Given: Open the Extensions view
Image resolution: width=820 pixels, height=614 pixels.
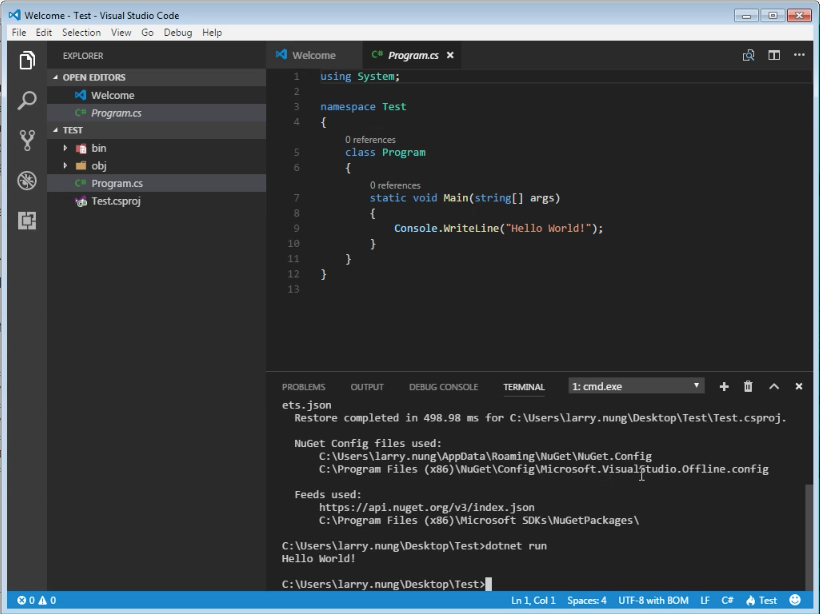Looking at the screenshot, I should (27, 220).
